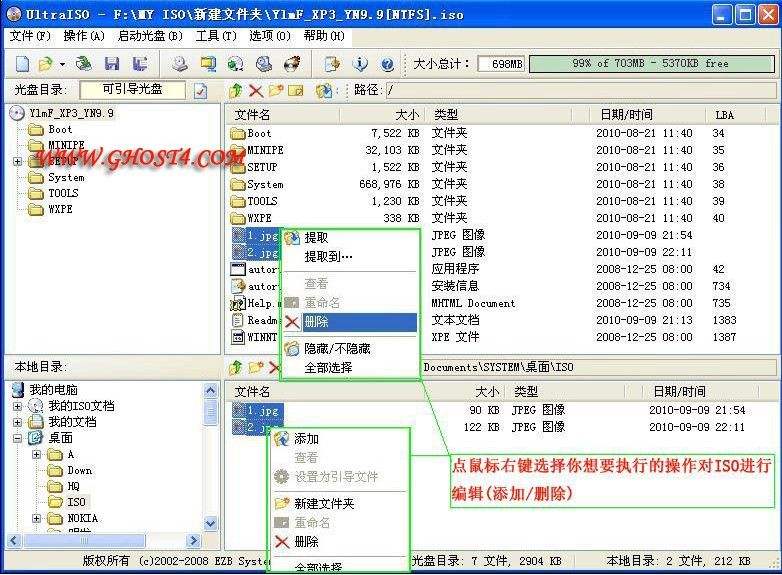The width and height of the screenshot is (782, 575).
Task: Click local tree scrollbar down arrow
Action: point(210,523)
